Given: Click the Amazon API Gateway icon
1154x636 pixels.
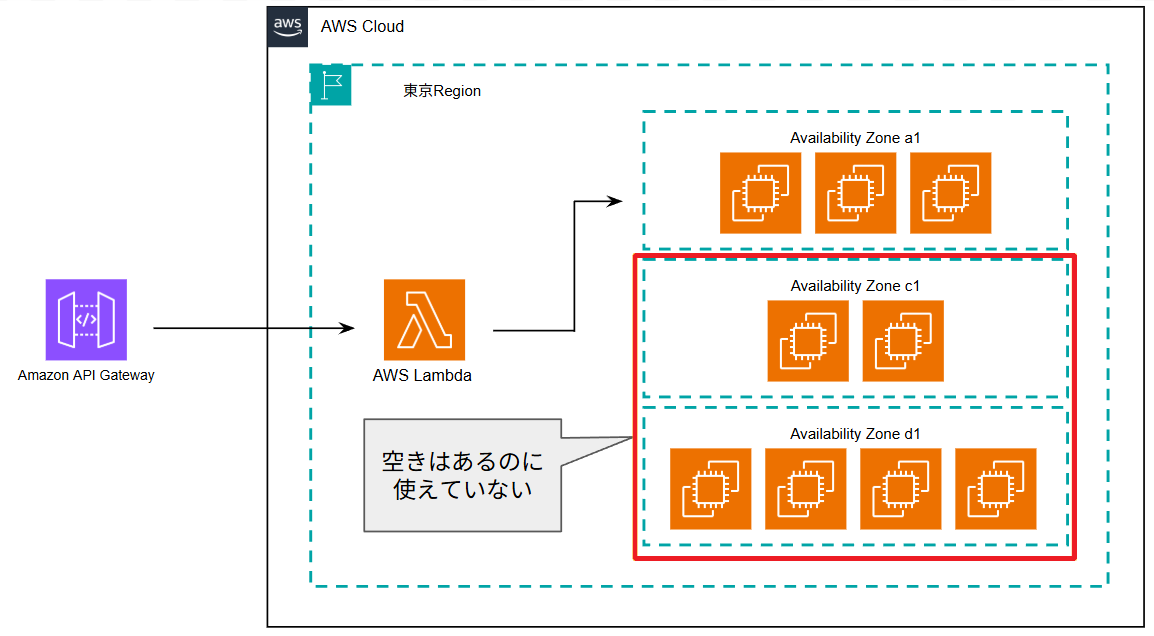Looking at the screenshot, I should 86,319.
